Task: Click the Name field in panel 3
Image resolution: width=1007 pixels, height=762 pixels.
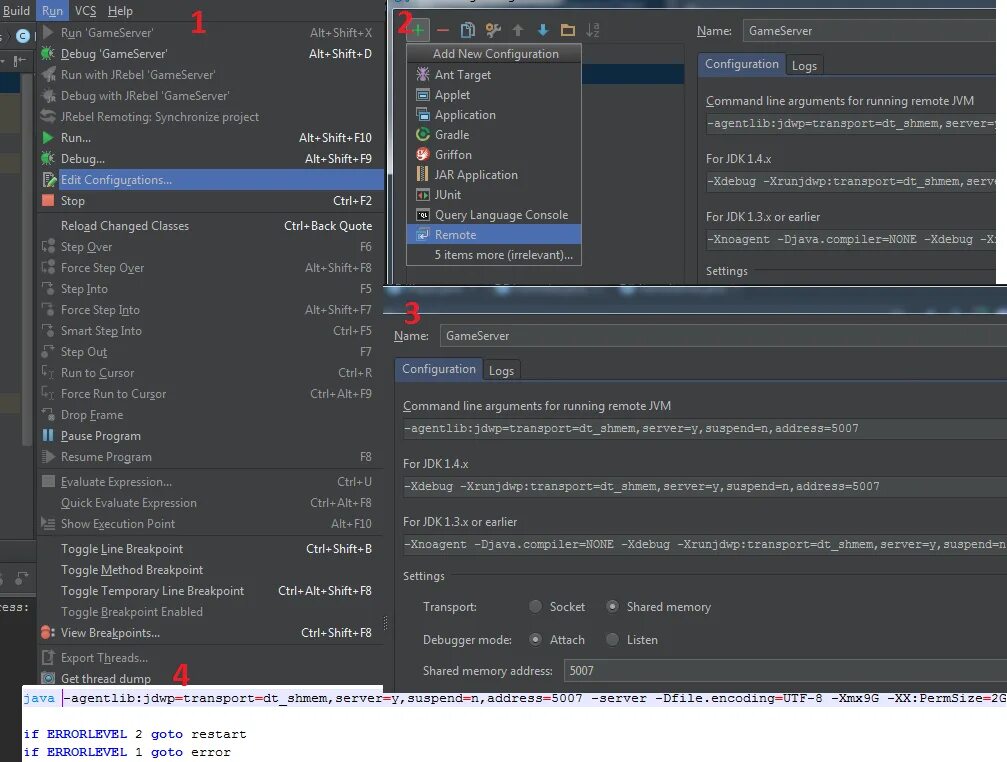Action: [723, 336]
